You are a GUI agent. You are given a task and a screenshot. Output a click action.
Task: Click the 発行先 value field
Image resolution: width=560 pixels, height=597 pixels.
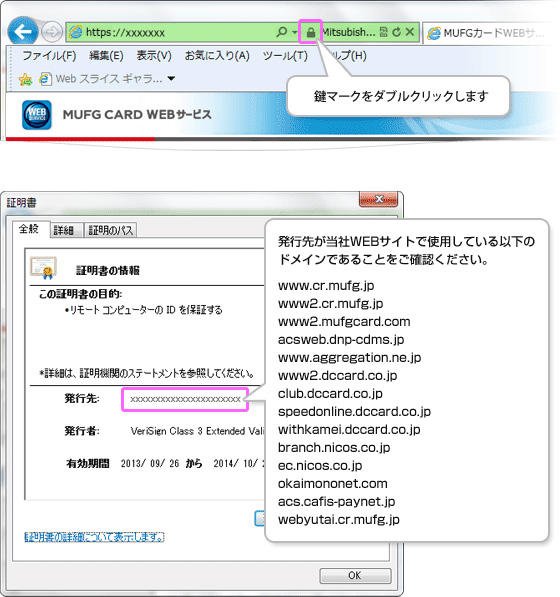[185, 399]
